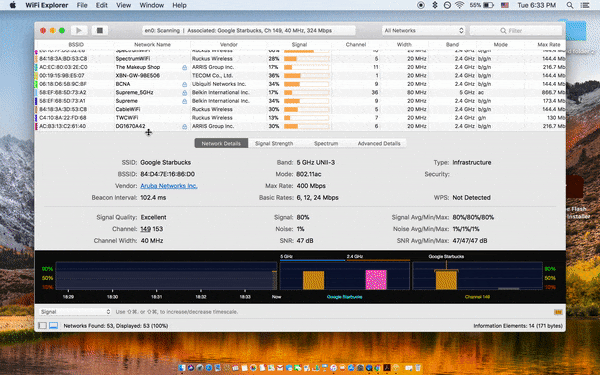Screen dimensions: 600x375
Task: Open the View menu
Action: click(123, 5)
